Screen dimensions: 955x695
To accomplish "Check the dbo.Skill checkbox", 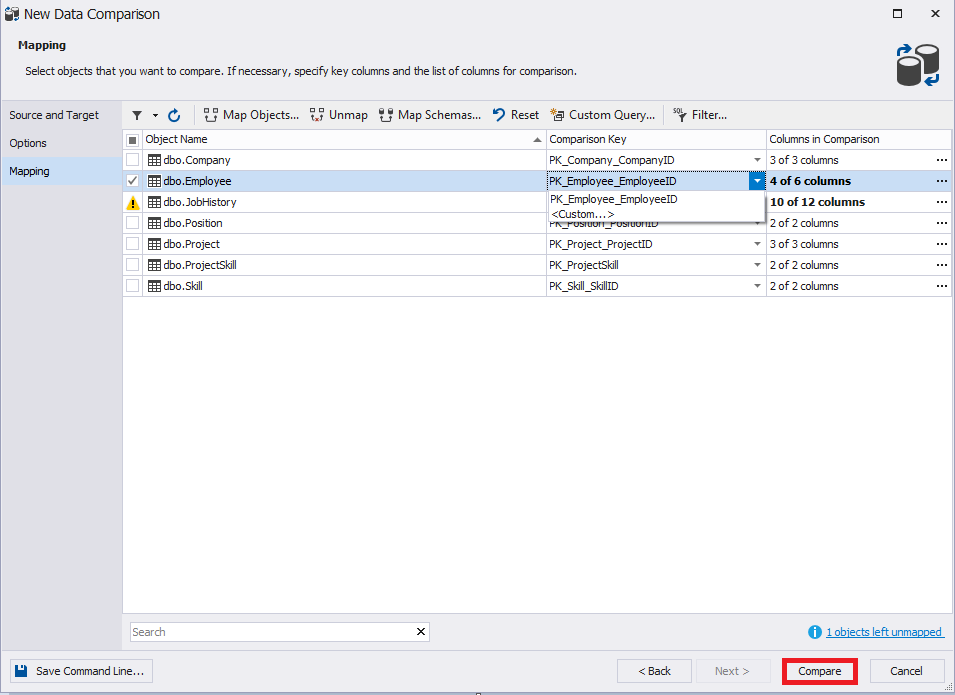I will 132,286.
